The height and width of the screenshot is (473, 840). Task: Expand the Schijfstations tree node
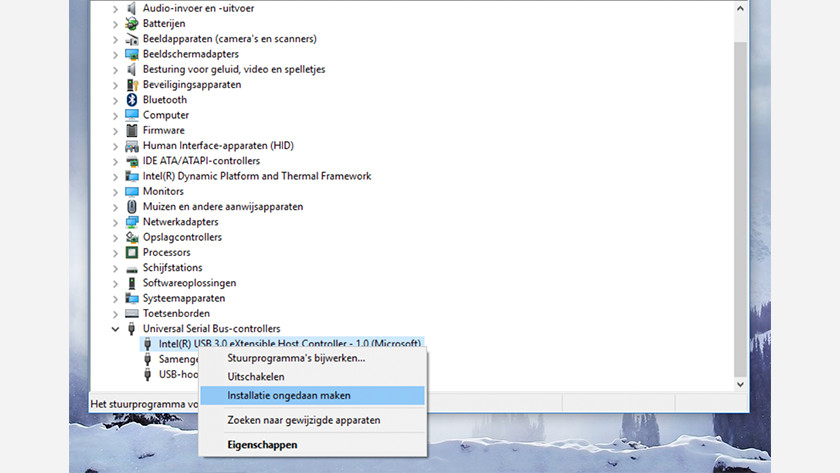coord(116,268)
